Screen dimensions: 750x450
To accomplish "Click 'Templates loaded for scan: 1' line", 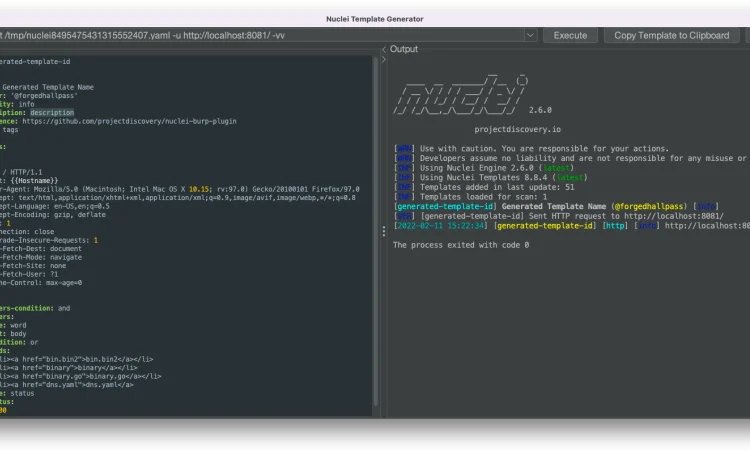I will click(470, 197).
